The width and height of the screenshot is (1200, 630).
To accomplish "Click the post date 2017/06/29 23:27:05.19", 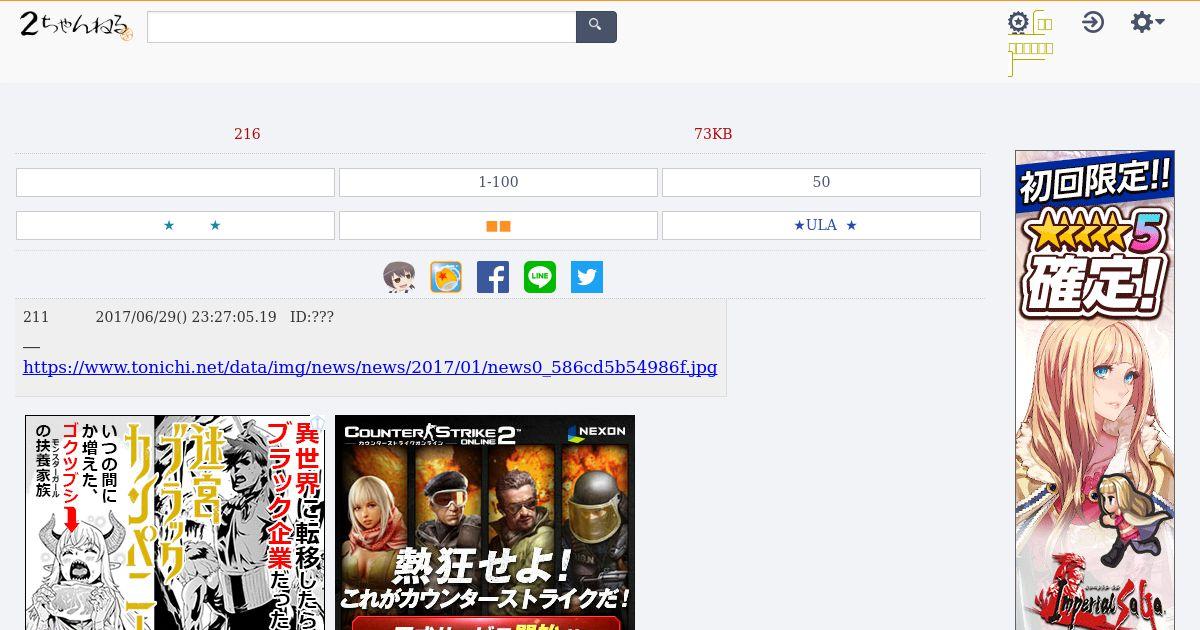I will (186, 317).
